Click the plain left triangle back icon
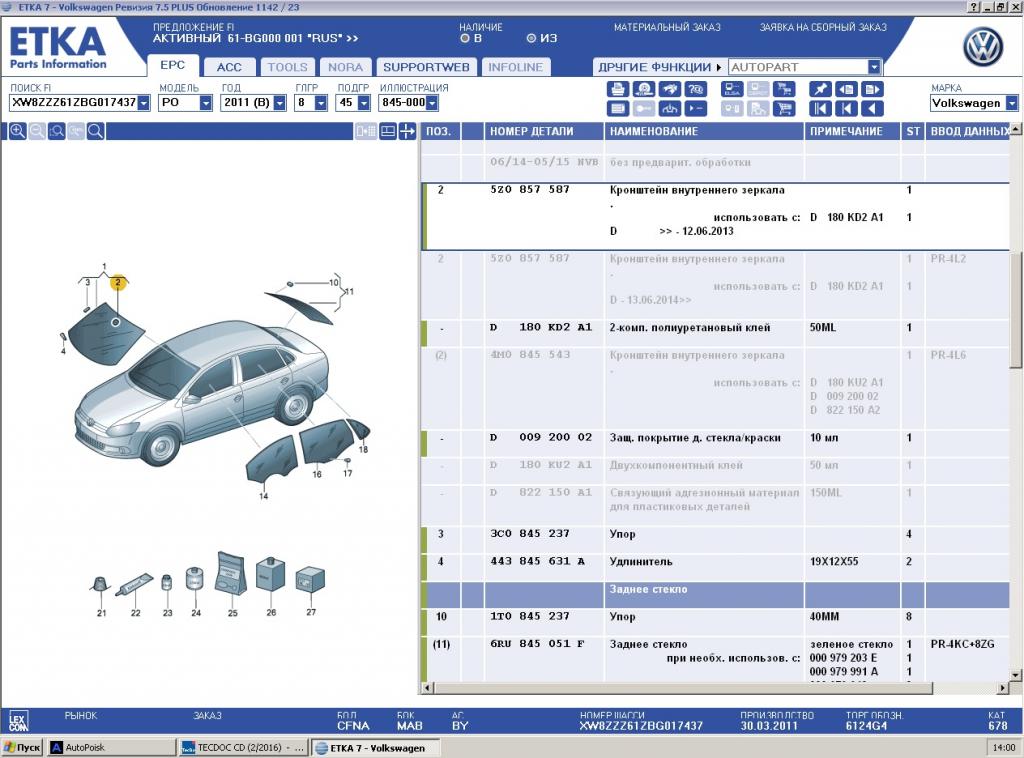This screenshot has height=758, width=1024. [872, 108]
